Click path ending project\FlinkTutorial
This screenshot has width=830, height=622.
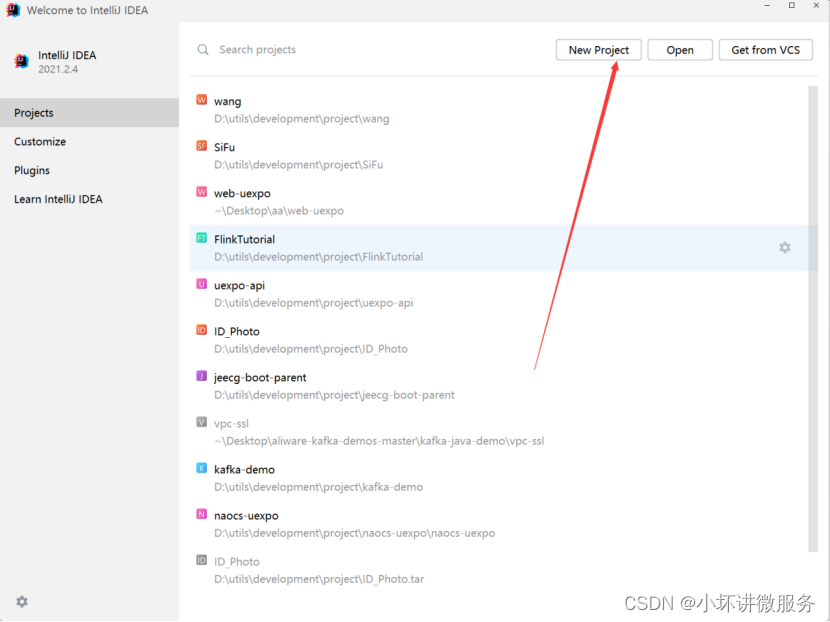coord(318,257)
